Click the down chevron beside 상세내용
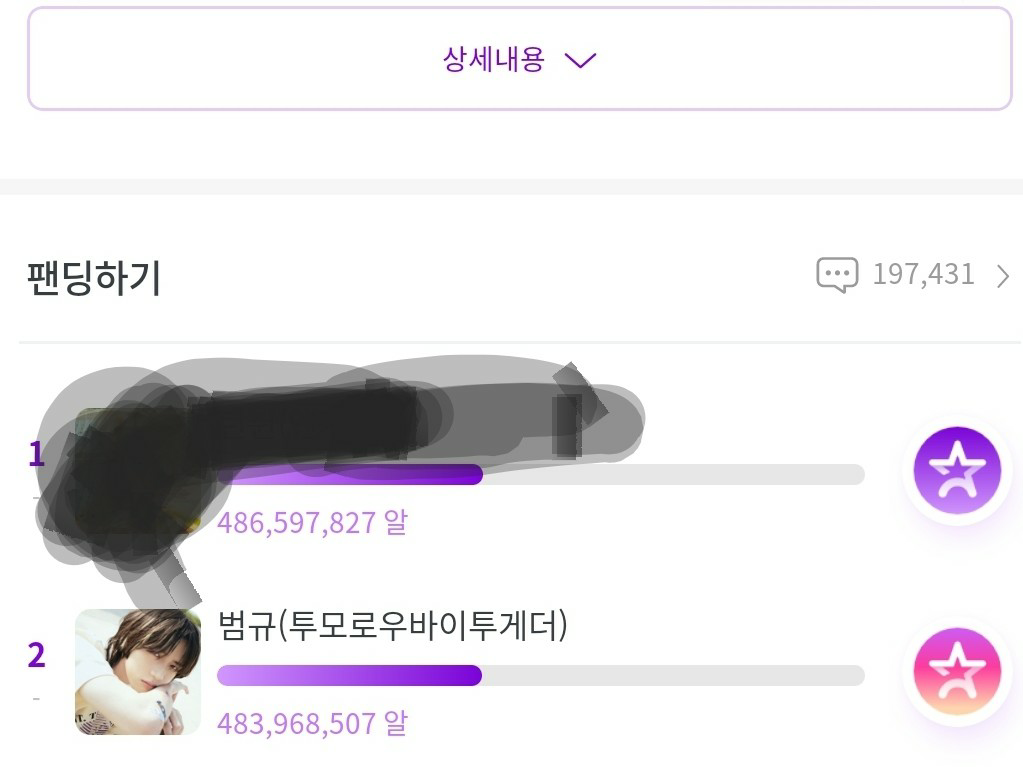The width and height of the screenshot is (1023, 767). 580,60
